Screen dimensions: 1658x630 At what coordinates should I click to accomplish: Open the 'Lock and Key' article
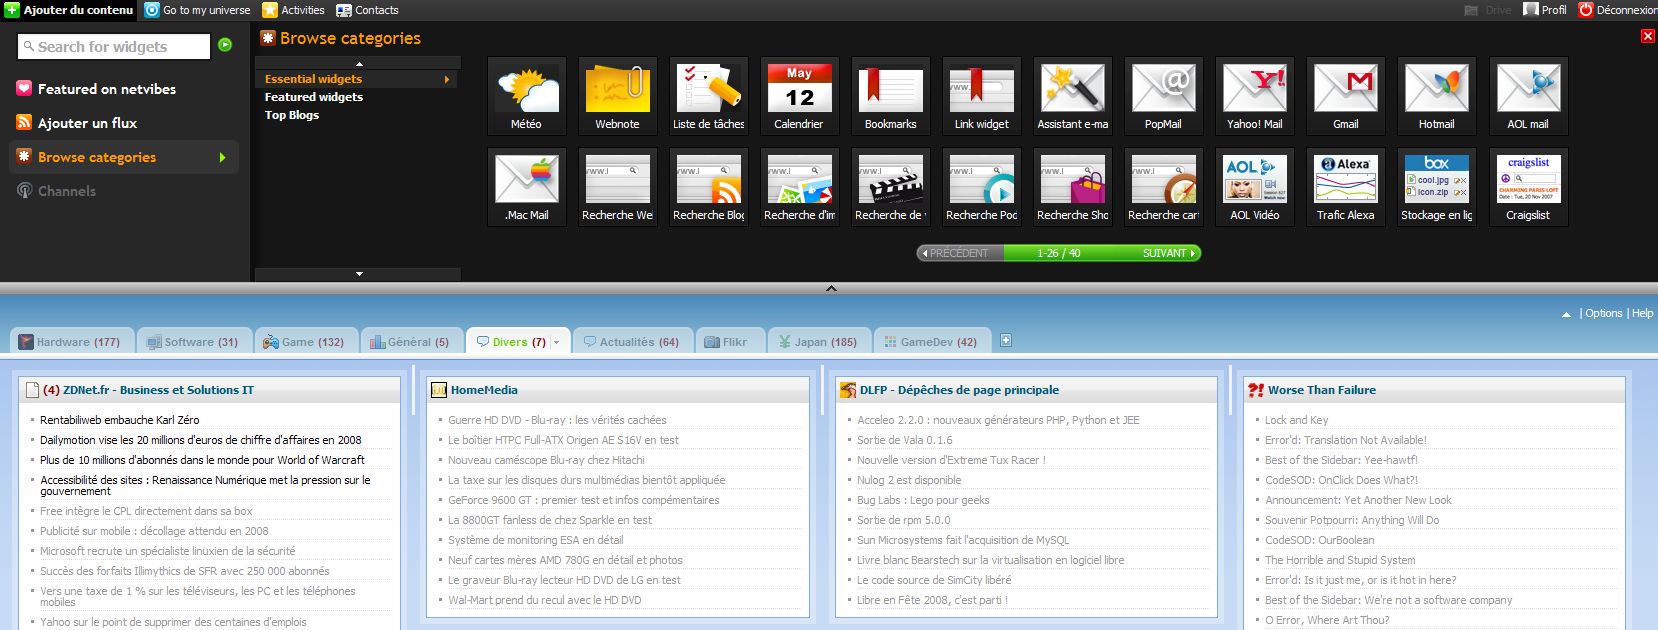(1296, 420)
